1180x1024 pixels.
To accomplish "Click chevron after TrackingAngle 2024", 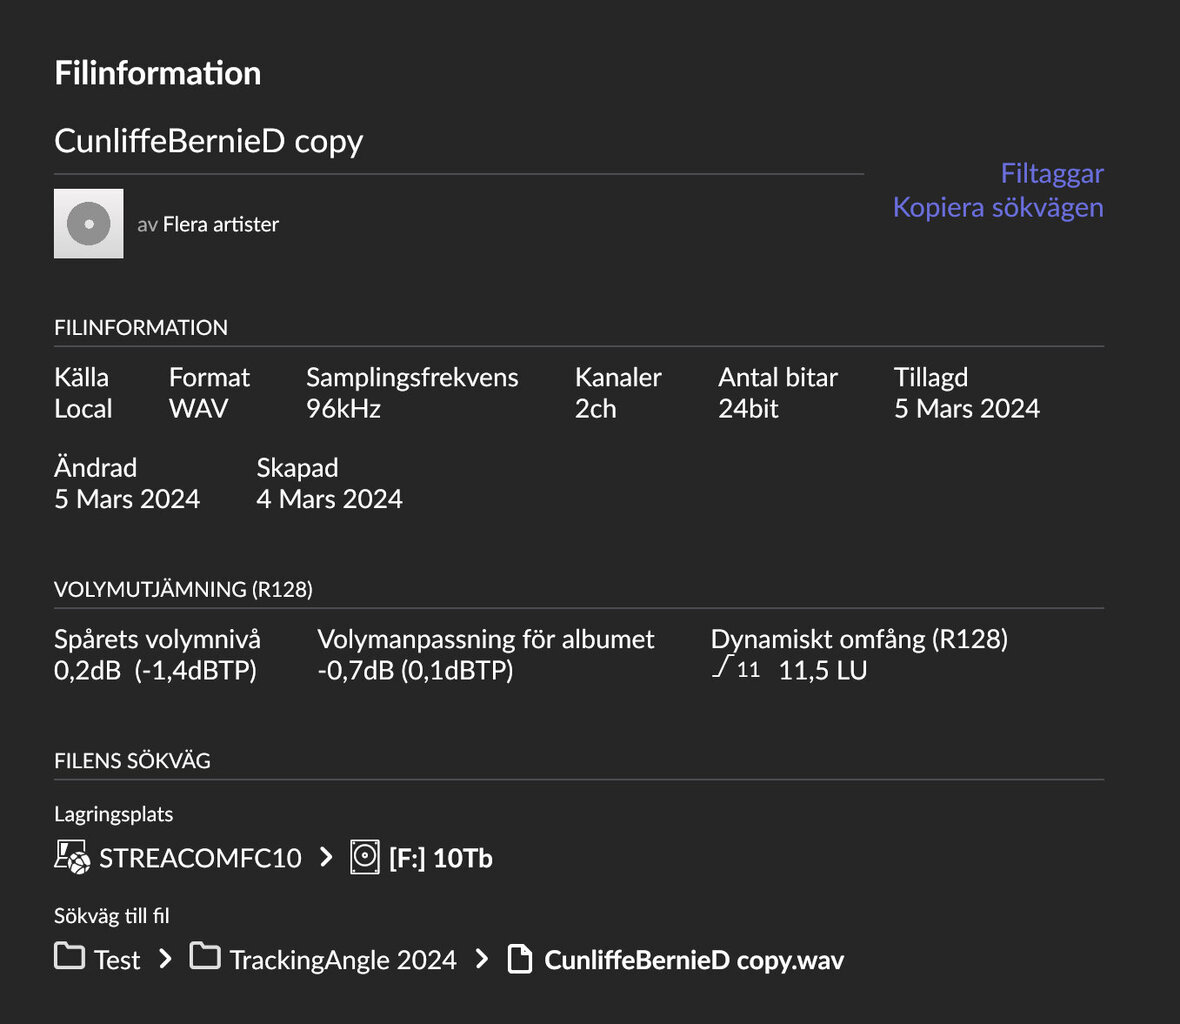I will tap(482, 959).
